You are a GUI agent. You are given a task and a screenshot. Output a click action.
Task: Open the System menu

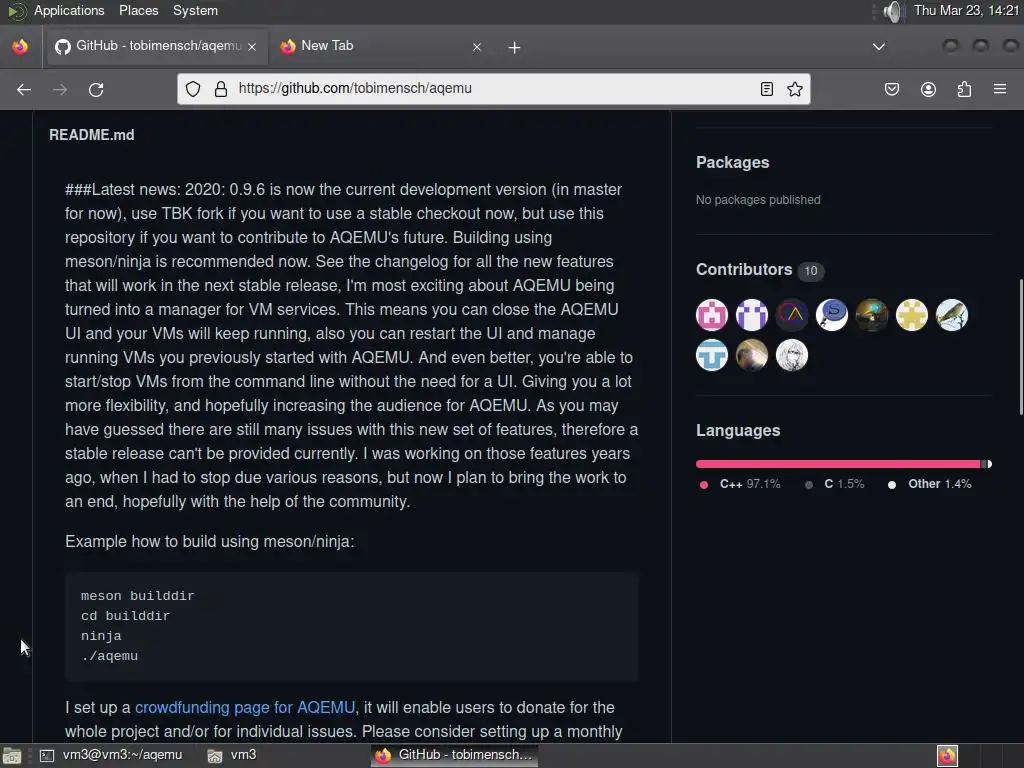(x=195, y=10)
